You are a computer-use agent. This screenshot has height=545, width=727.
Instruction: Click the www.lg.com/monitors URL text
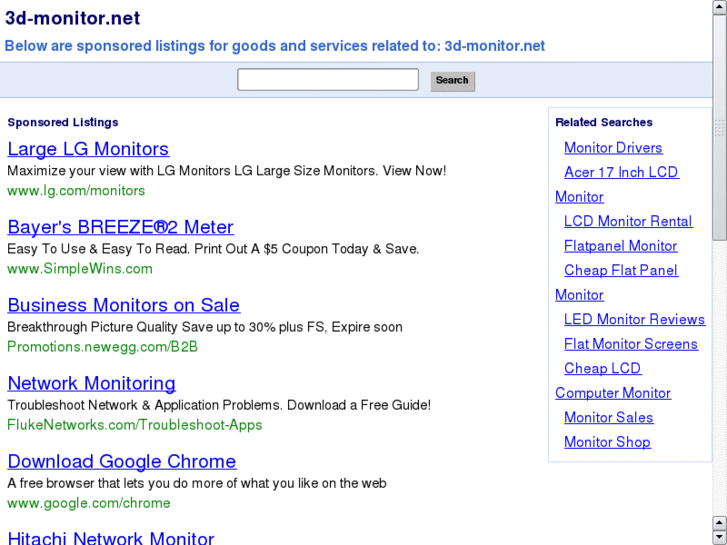click(76, 191)
